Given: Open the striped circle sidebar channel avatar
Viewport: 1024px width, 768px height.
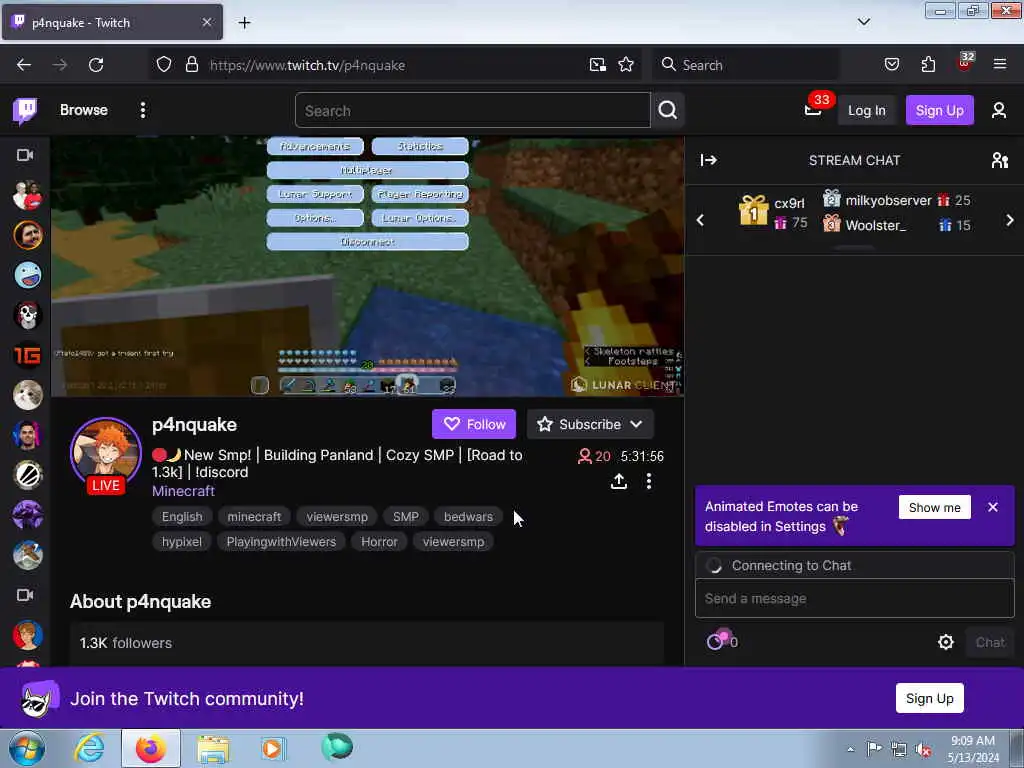Looking at the screenshot, I should tap(27, 475).
